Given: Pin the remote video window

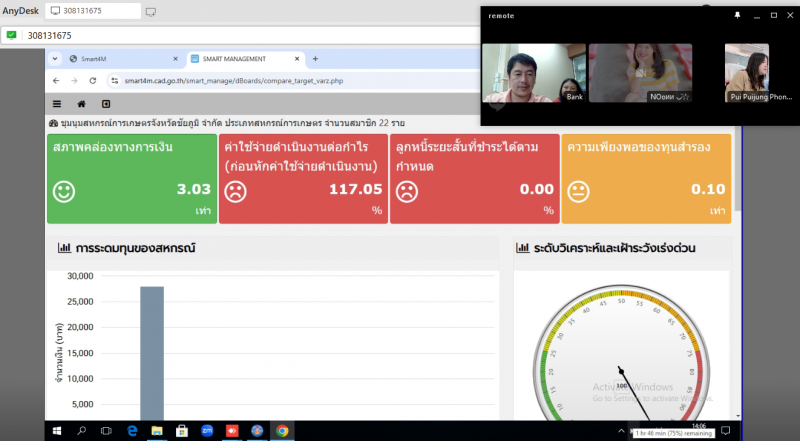Looking at the screenshot, I should click(x=737, y=15).
